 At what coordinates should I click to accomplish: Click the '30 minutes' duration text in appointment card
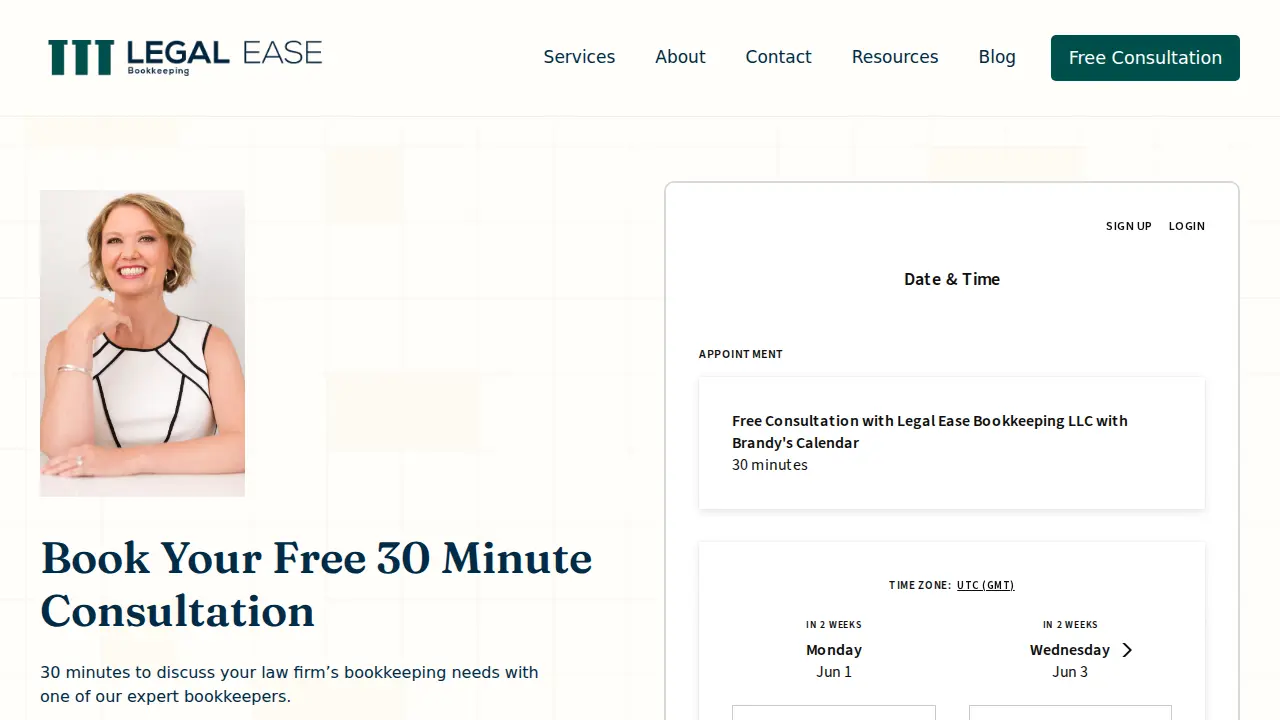[770, 465]
